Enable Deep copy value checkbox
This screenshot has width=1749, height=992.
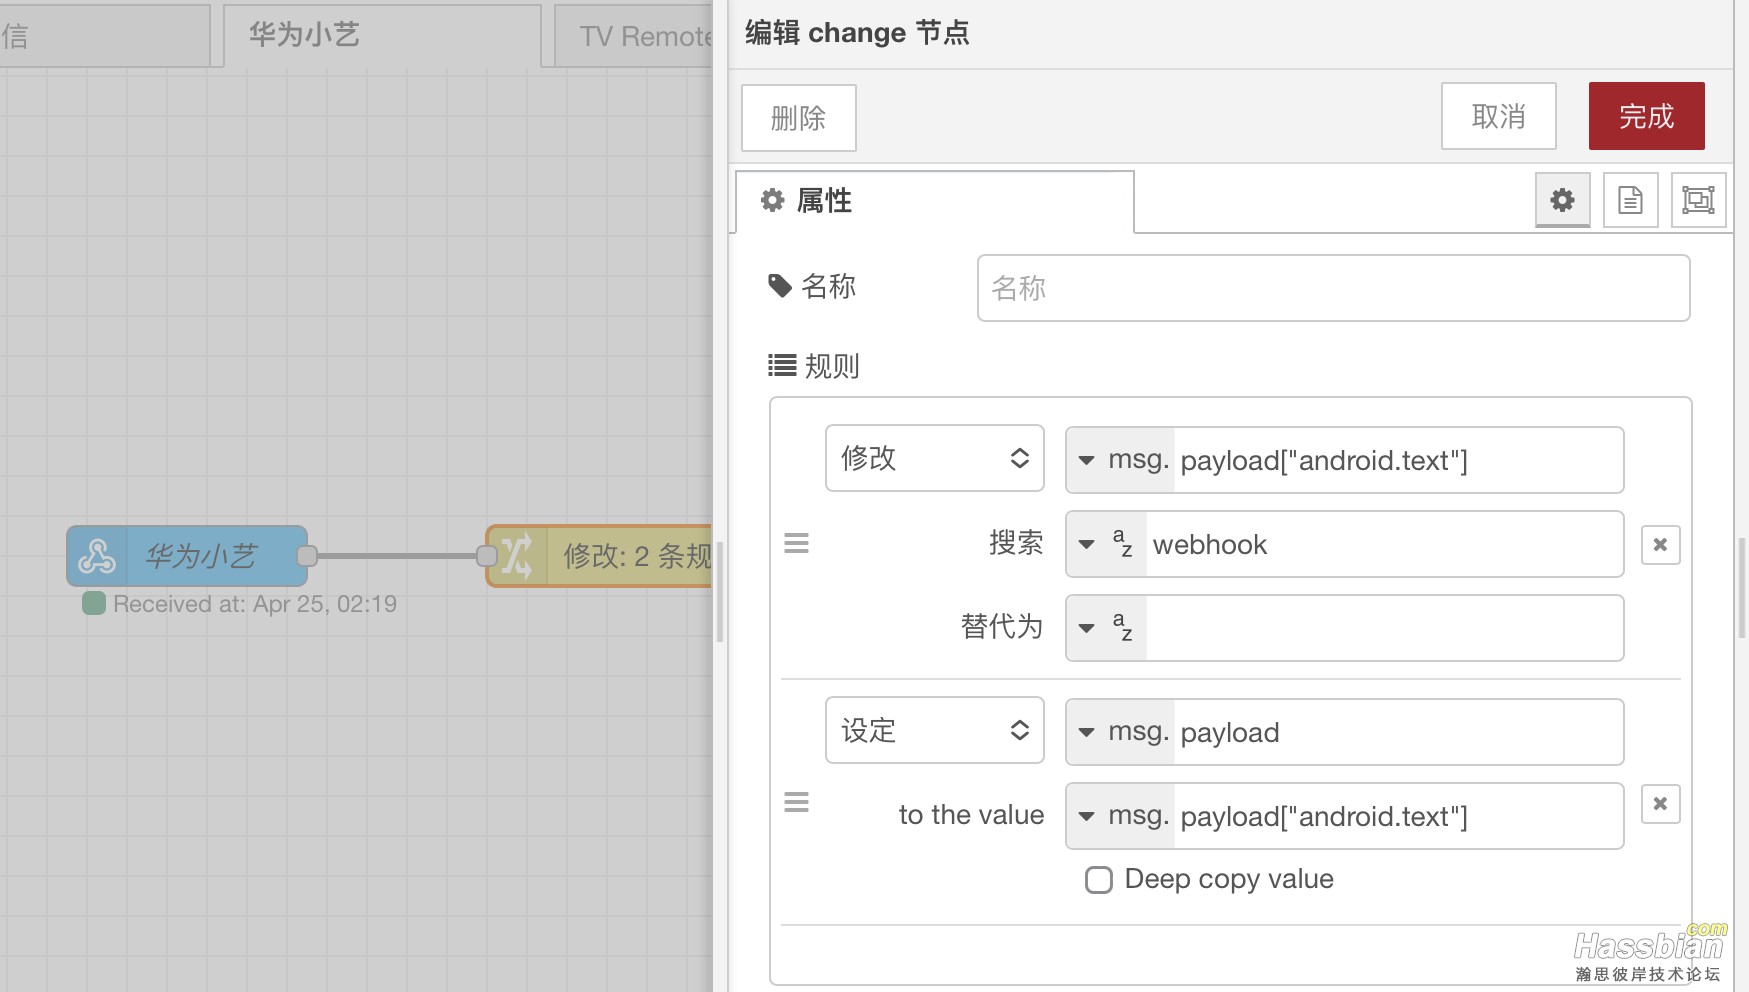pyautogui.click(x=1099, y=880)
